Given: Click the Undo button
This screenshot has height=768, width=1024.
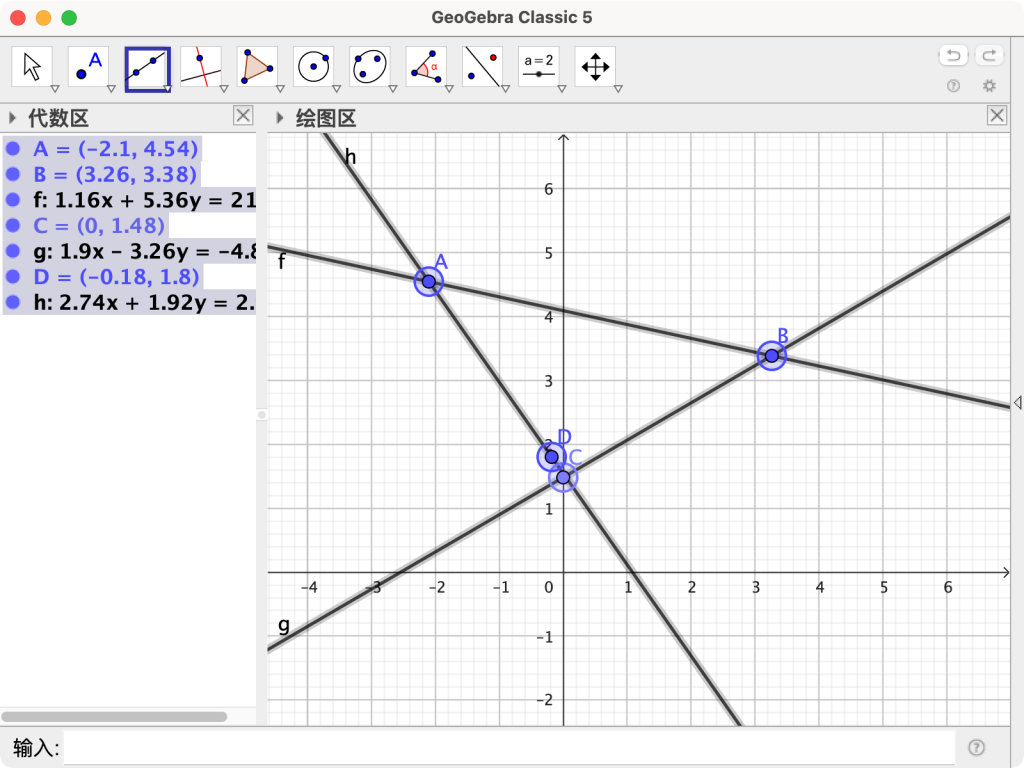Looking at the screenshot, I should (x=951, y=55).
